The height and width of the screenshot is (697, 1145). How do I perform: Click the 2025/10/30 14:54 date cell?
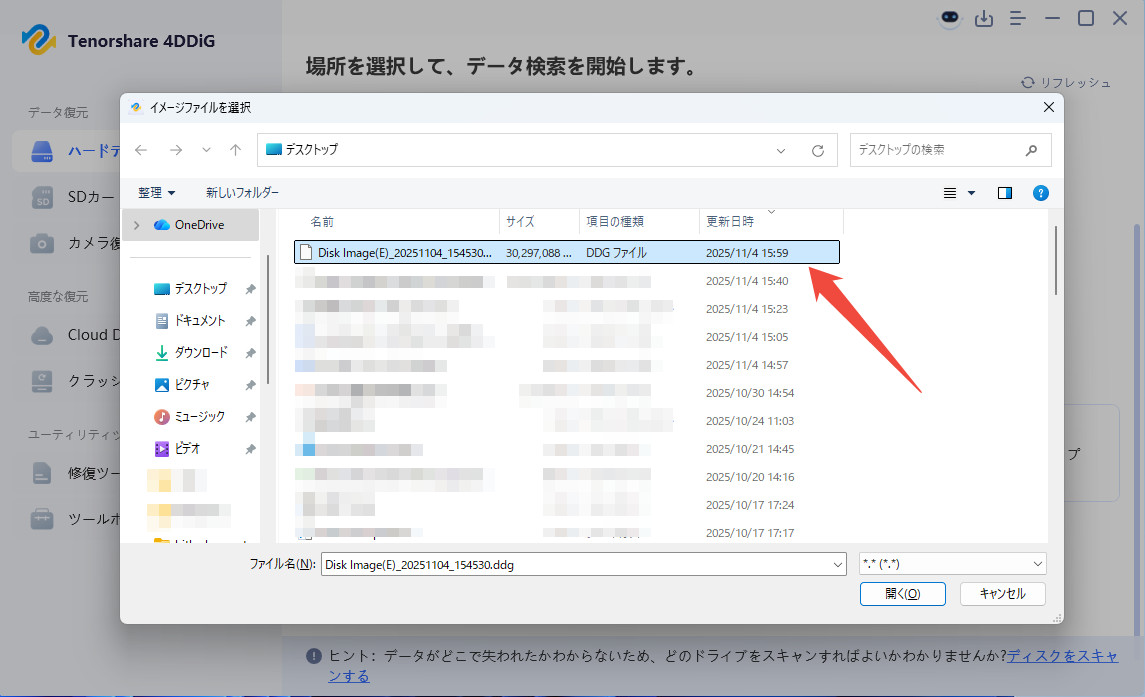coord(750,393)
